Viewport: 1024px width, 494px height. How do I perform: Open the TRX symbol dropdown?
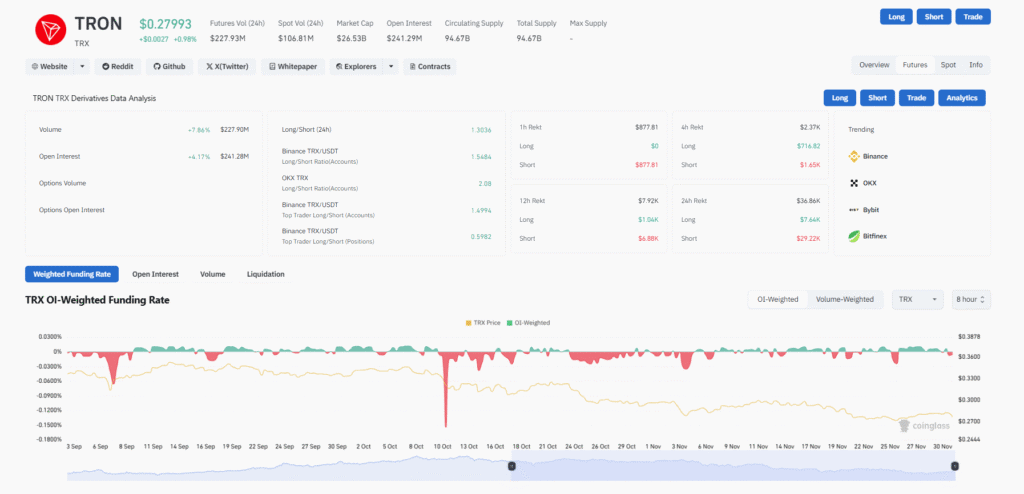918,299
